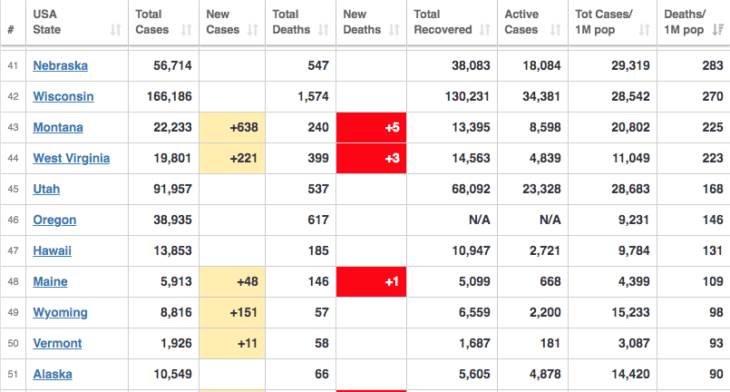Open the Wisconsin state link

(x=63, y=96)
